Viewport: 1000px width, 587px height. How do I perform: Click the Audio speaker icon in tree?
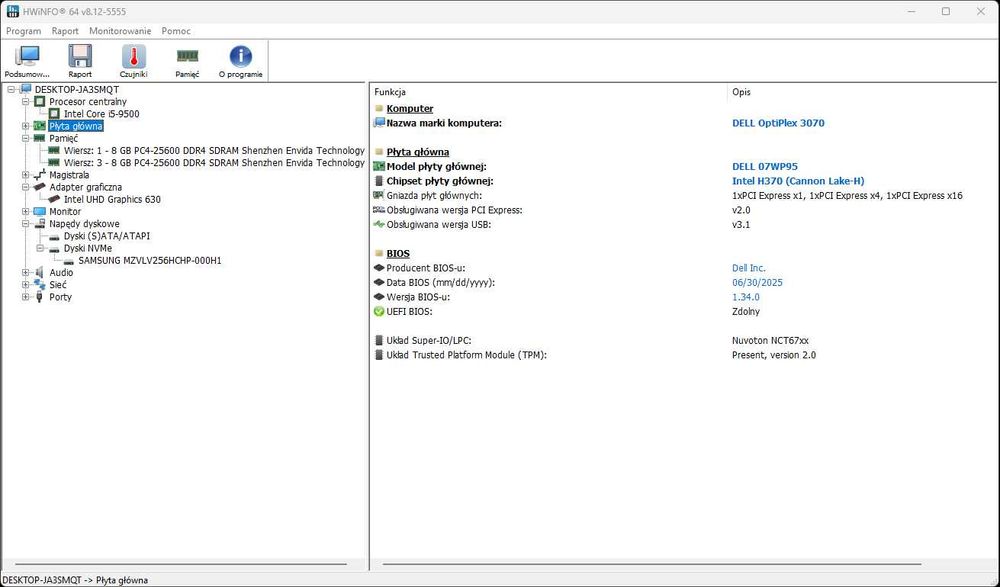40,272
